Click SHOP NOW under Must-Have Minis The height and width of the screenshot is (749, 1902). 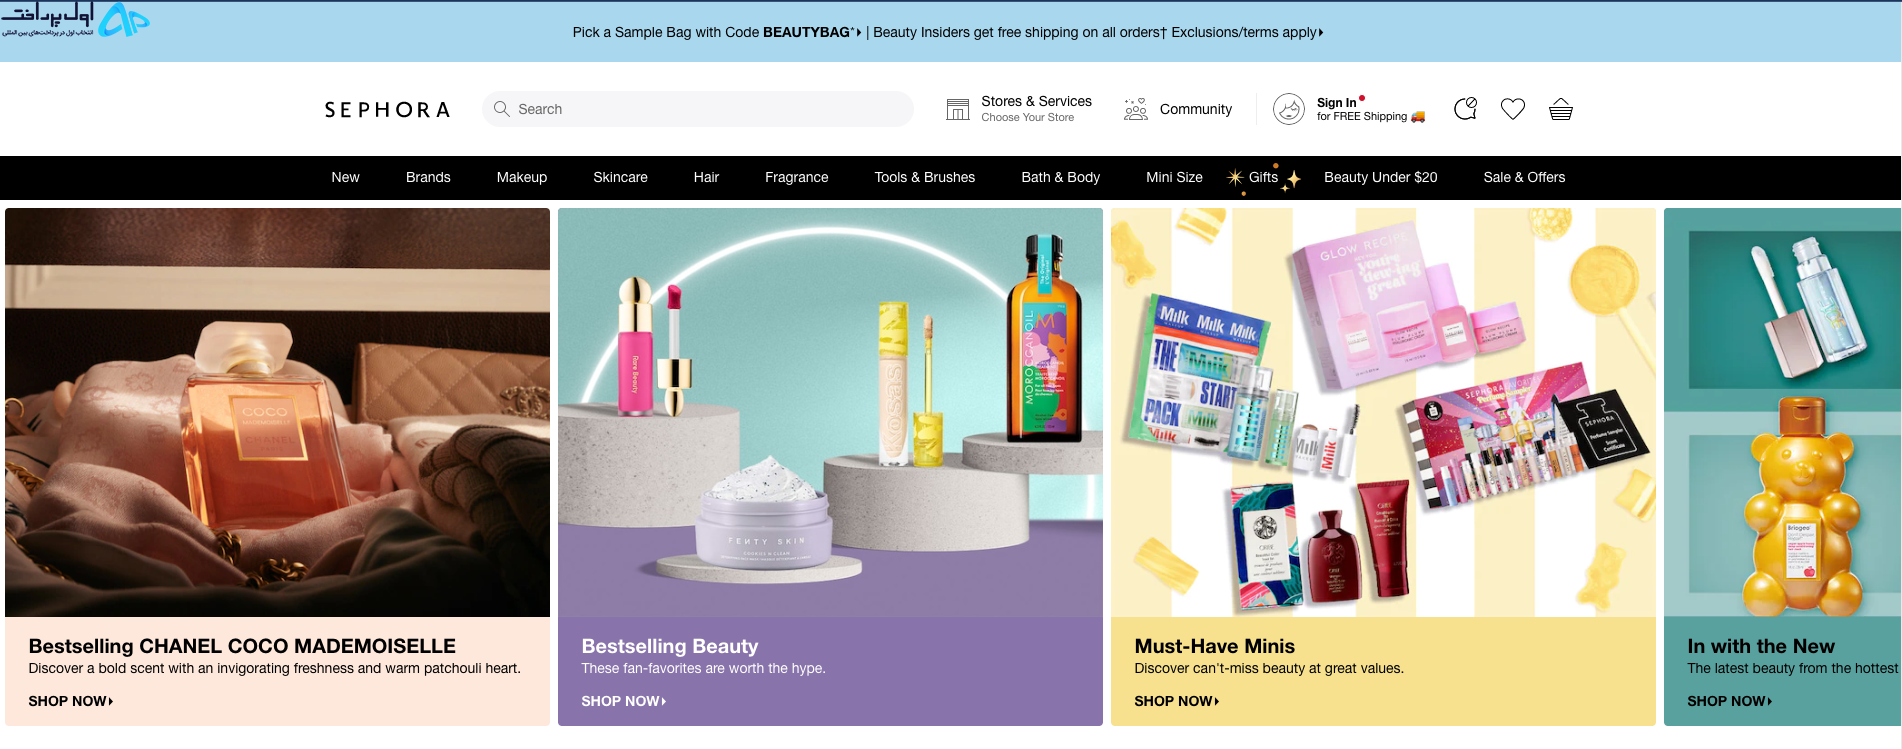1177,701
